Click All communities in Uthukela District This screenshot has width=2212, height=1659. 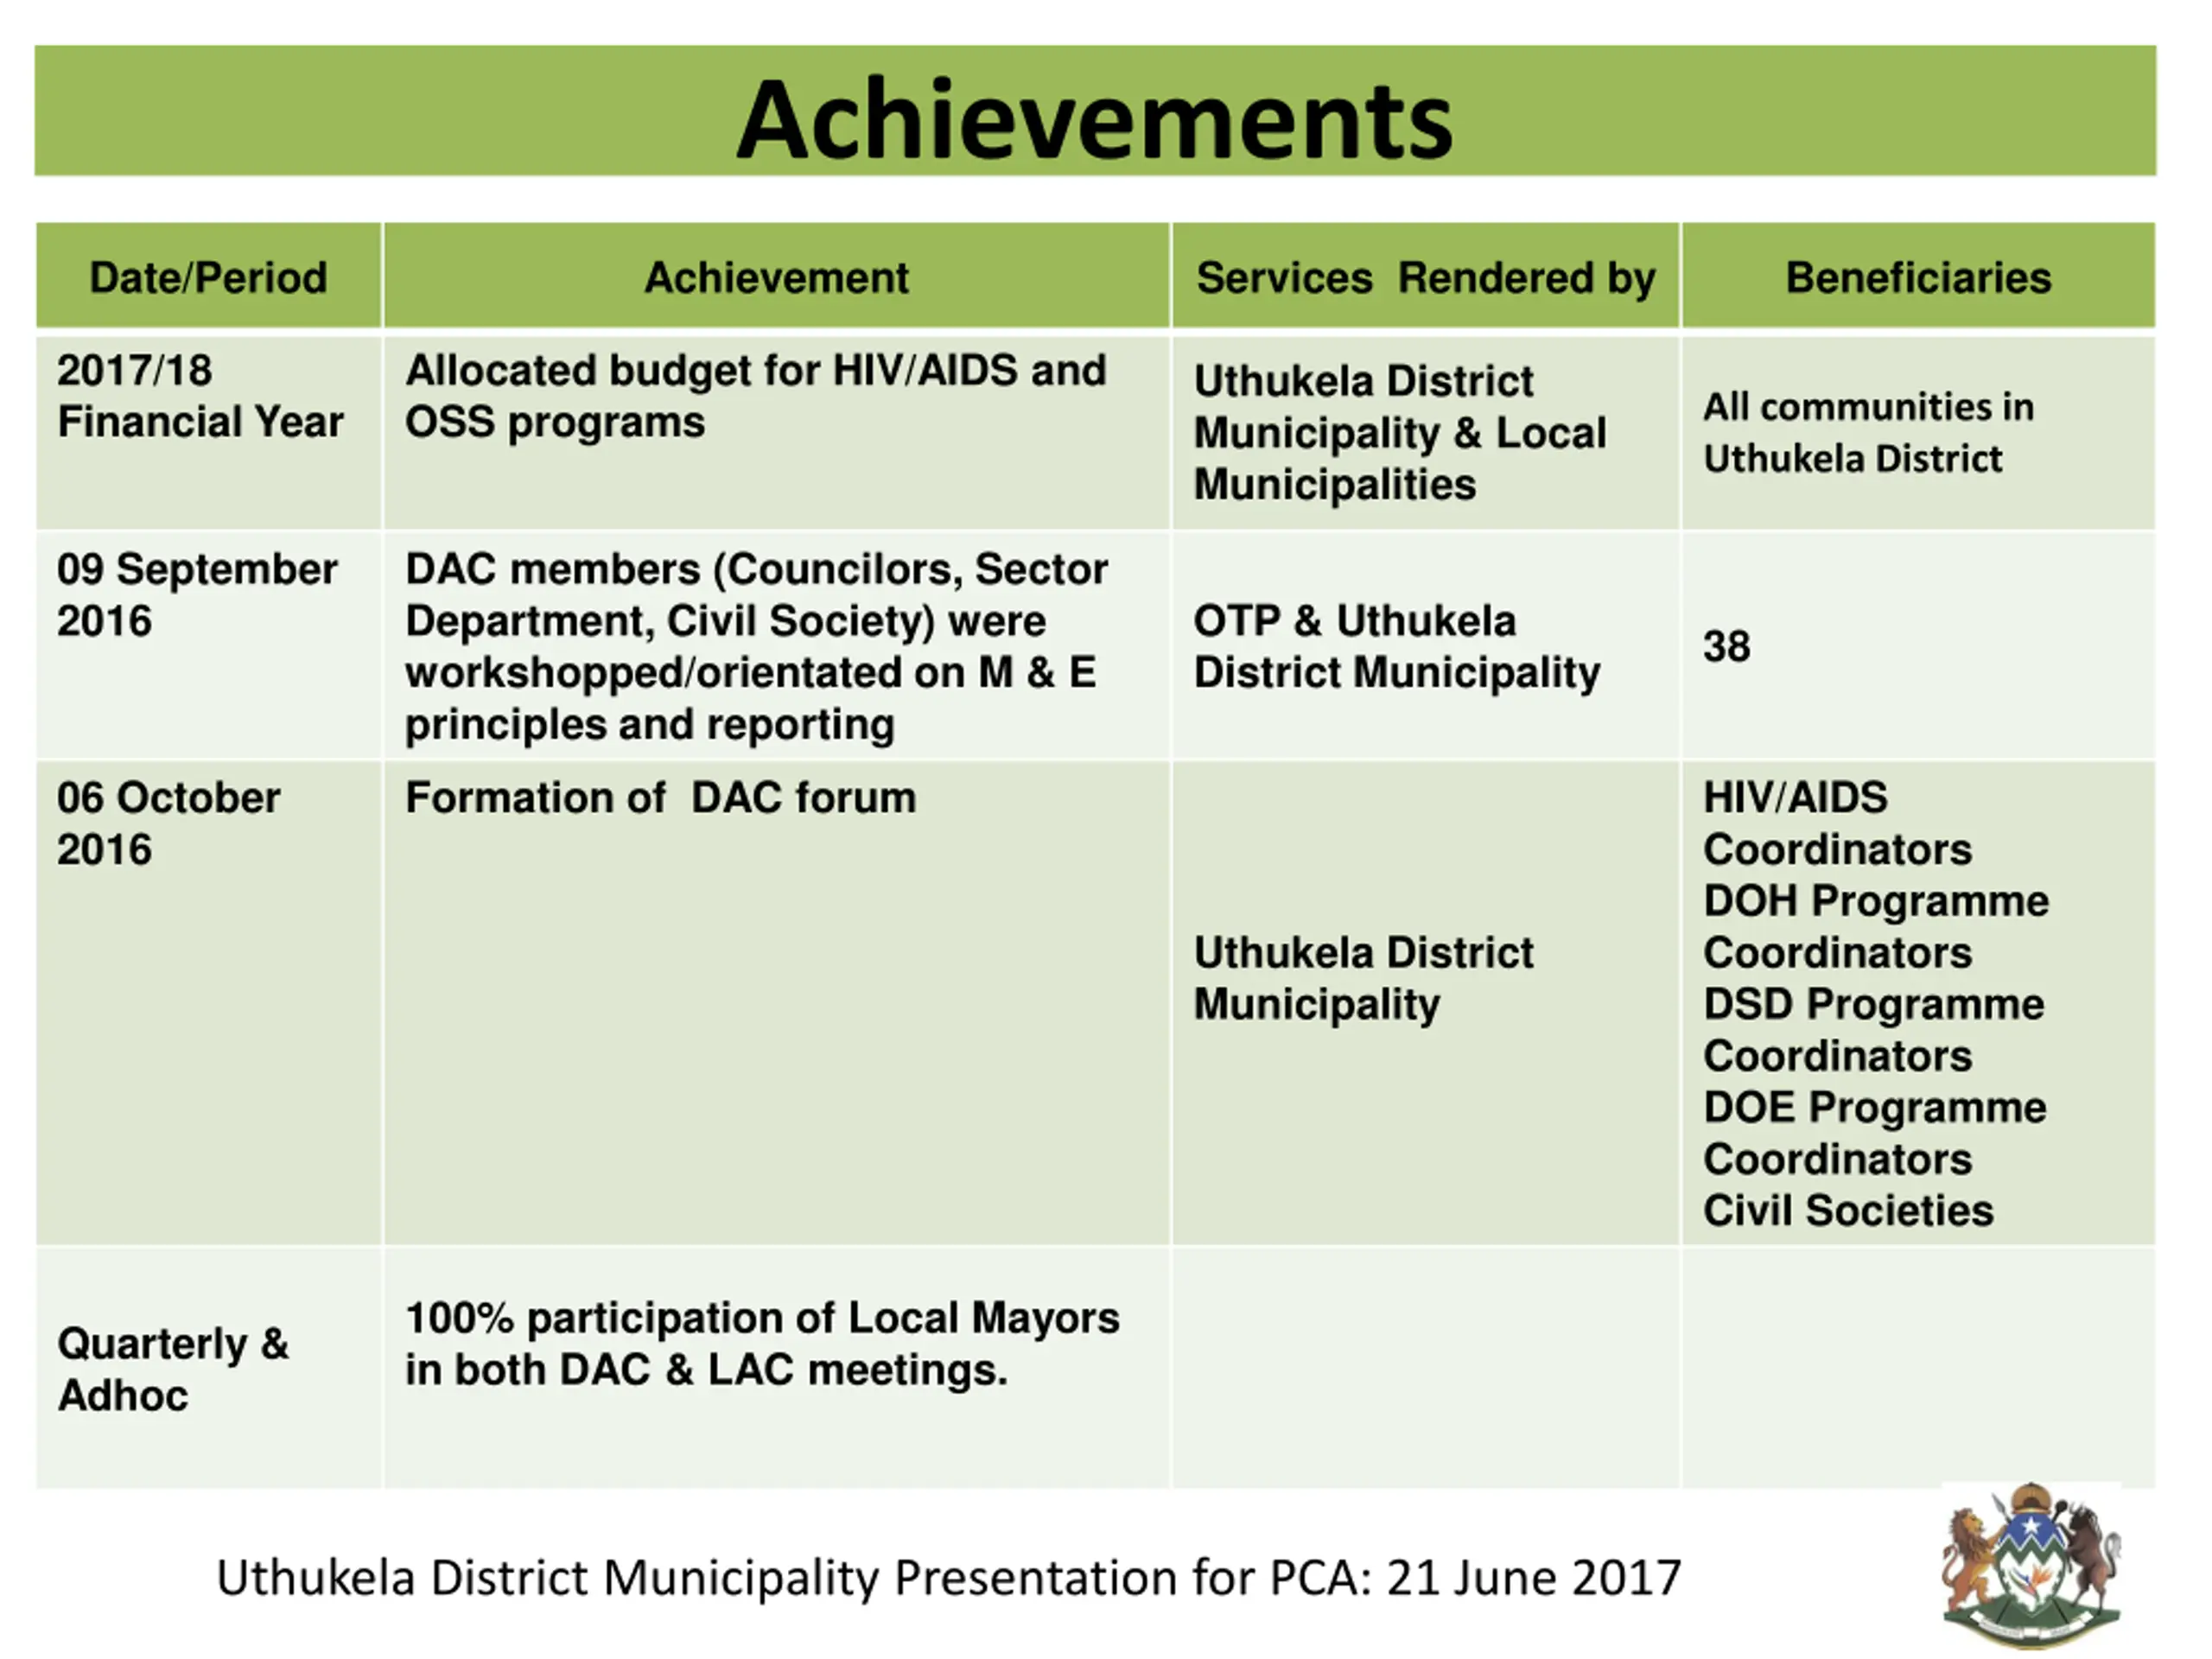coord(1867,432)
